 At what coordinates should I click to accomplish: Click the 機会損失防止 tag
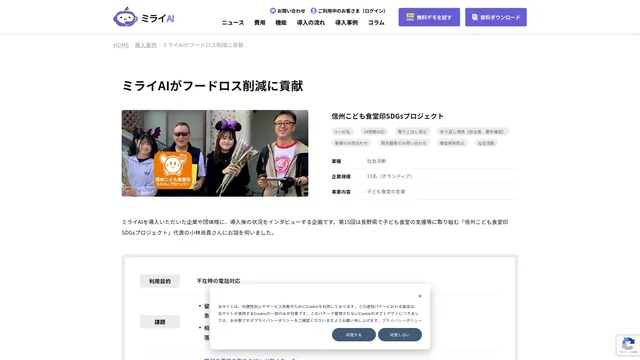click(452, 143)
